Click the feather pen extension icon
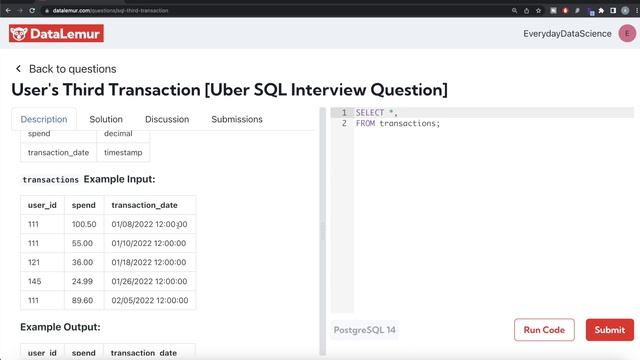This screenshot has width=640, height=360. coord(577,11)
